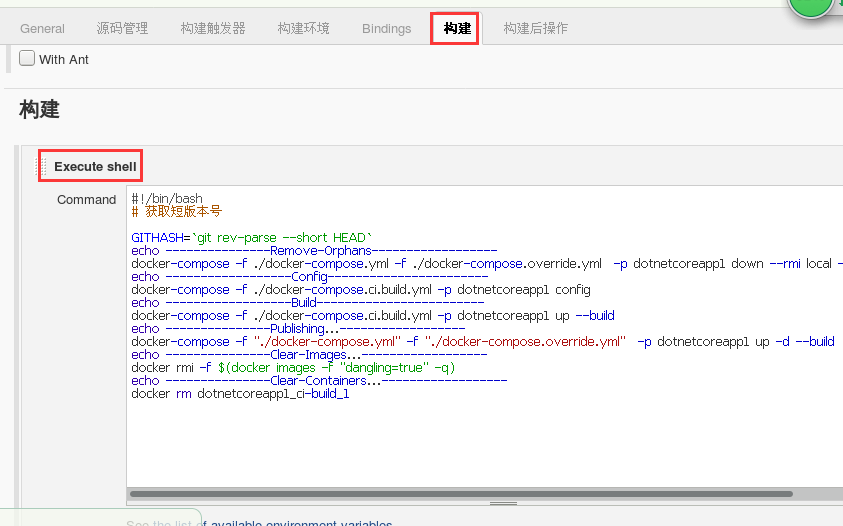Viewport: 843px width, 526px height.
Task: Click the Command field label
Action: pyautogui.click(x=87, y=200)
